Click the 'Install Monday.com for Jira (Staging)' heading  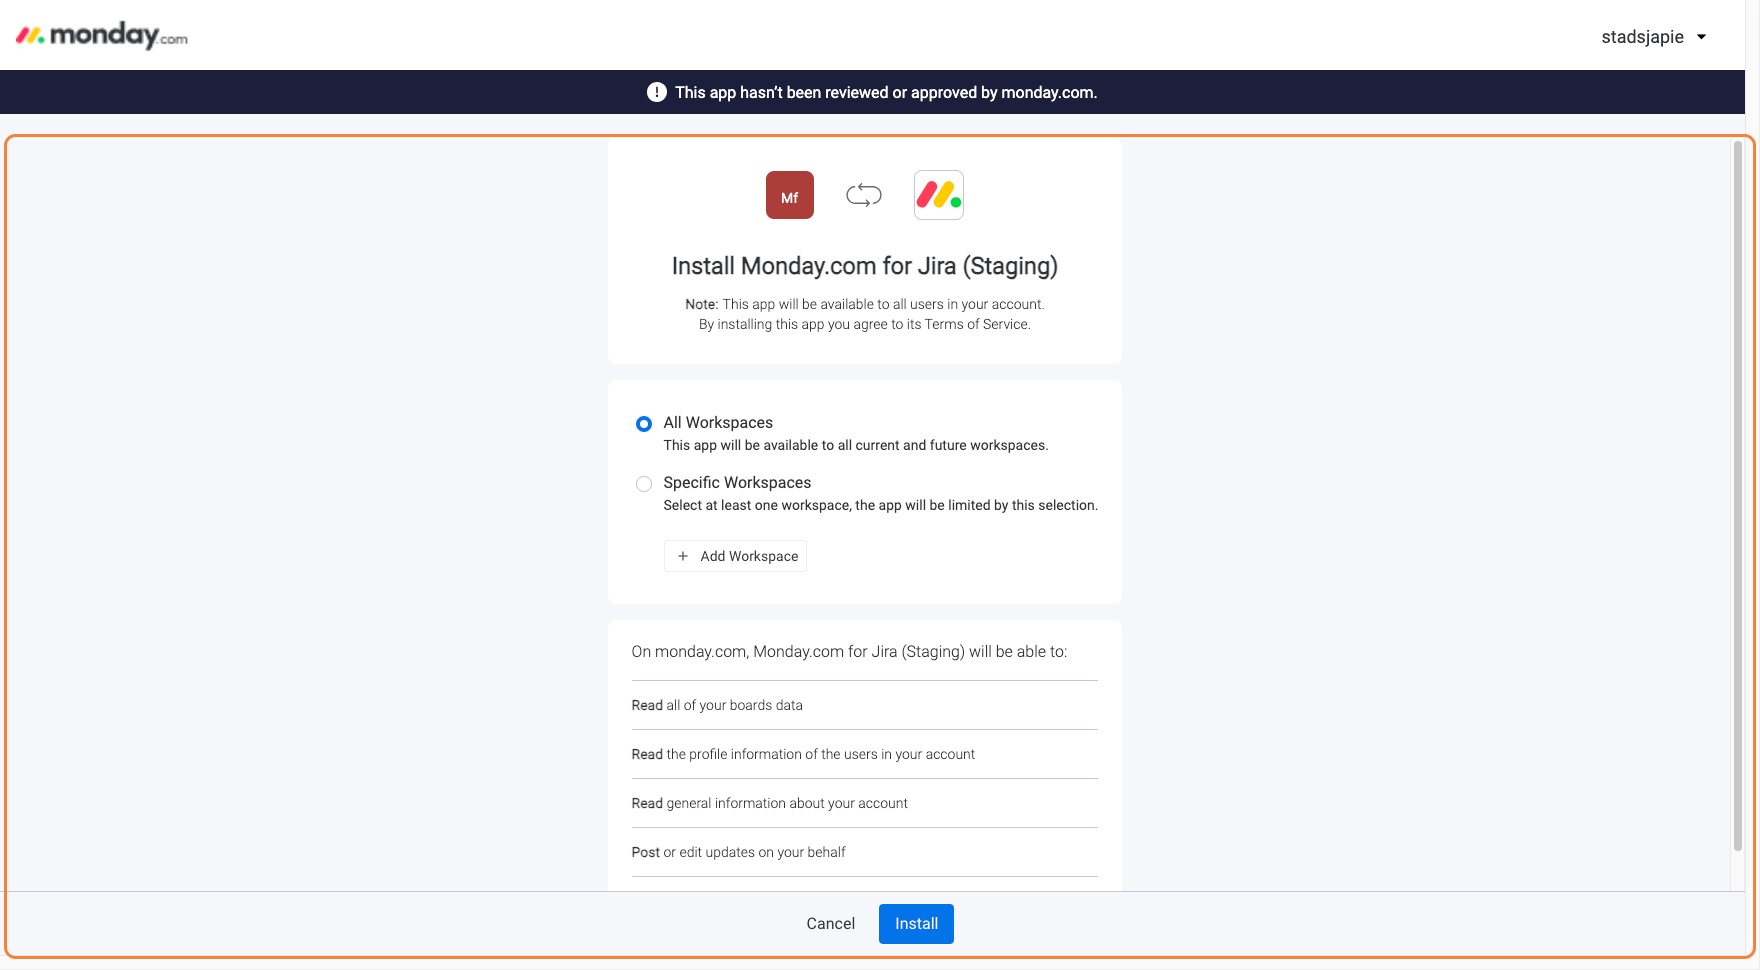(865, 266)
